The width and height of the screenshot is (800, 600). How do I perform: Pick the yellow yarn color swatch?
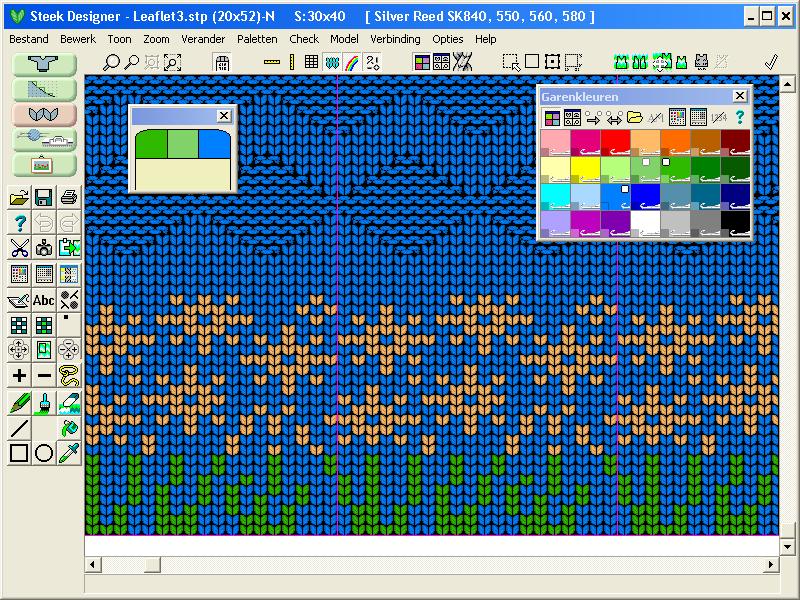585,168
